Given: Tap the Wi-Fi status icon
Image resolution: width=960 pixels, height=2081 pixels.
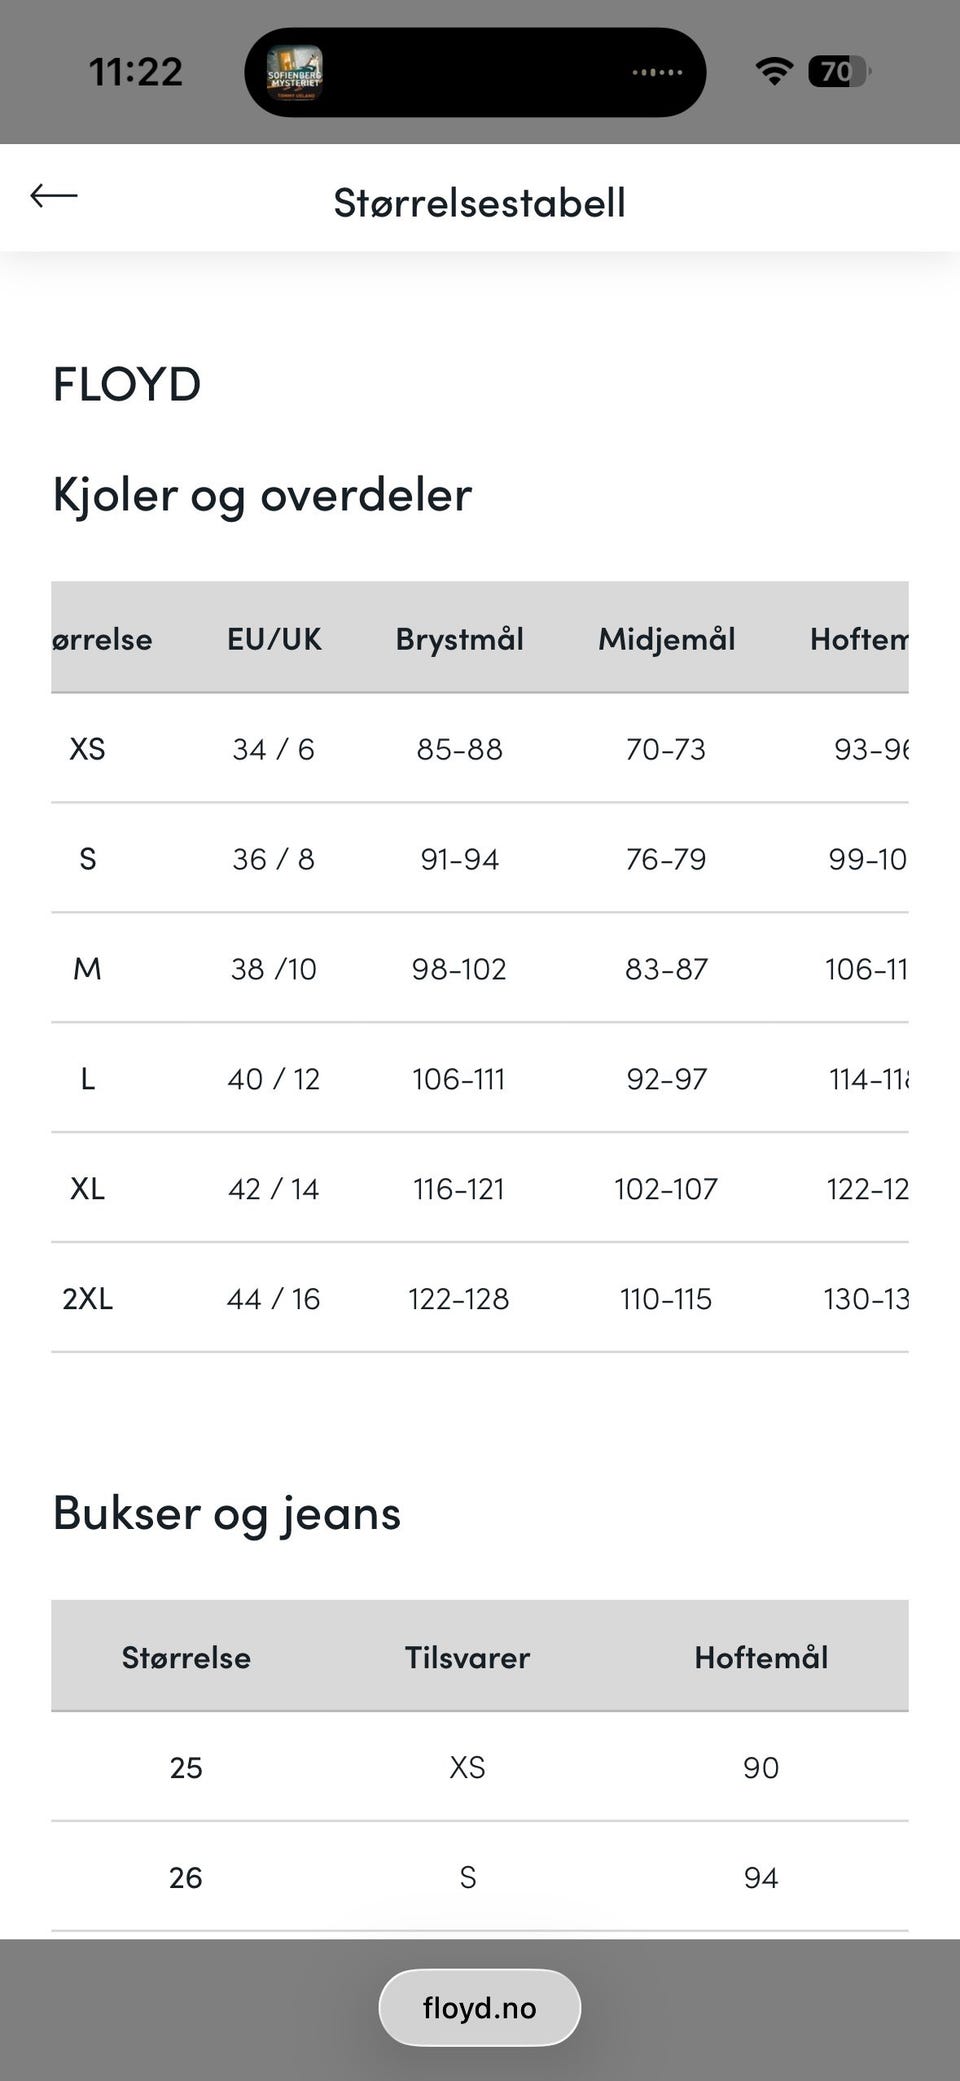Looking at the screenshot, I should (774, 71).
